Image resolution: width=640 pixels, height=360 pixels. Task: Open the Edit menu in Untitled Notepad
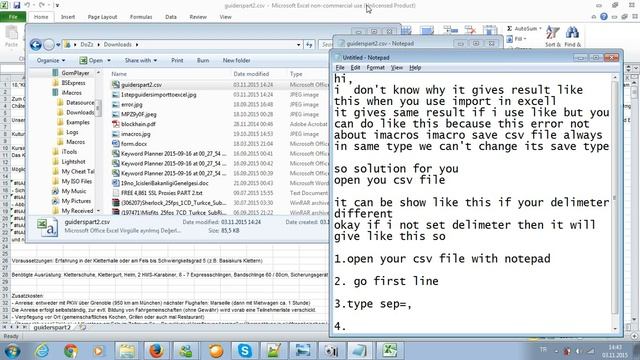(356, 68)
